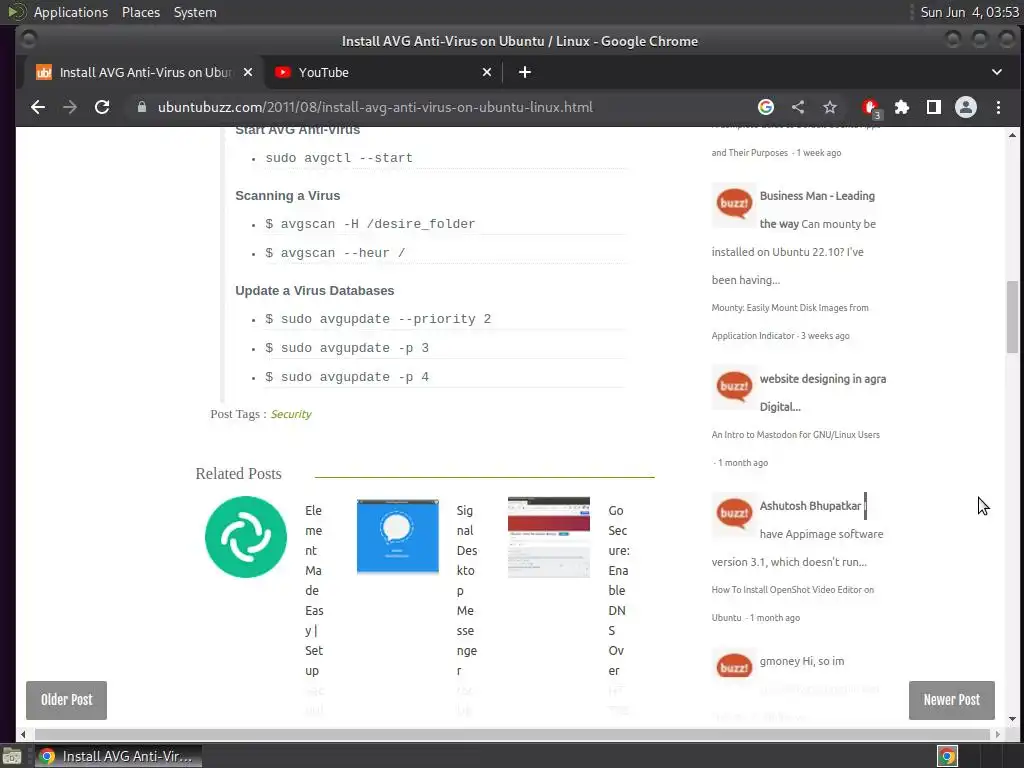Open the Google icon in address bar
Screen dimensions: 1024x768
click(x=766, y=107)
